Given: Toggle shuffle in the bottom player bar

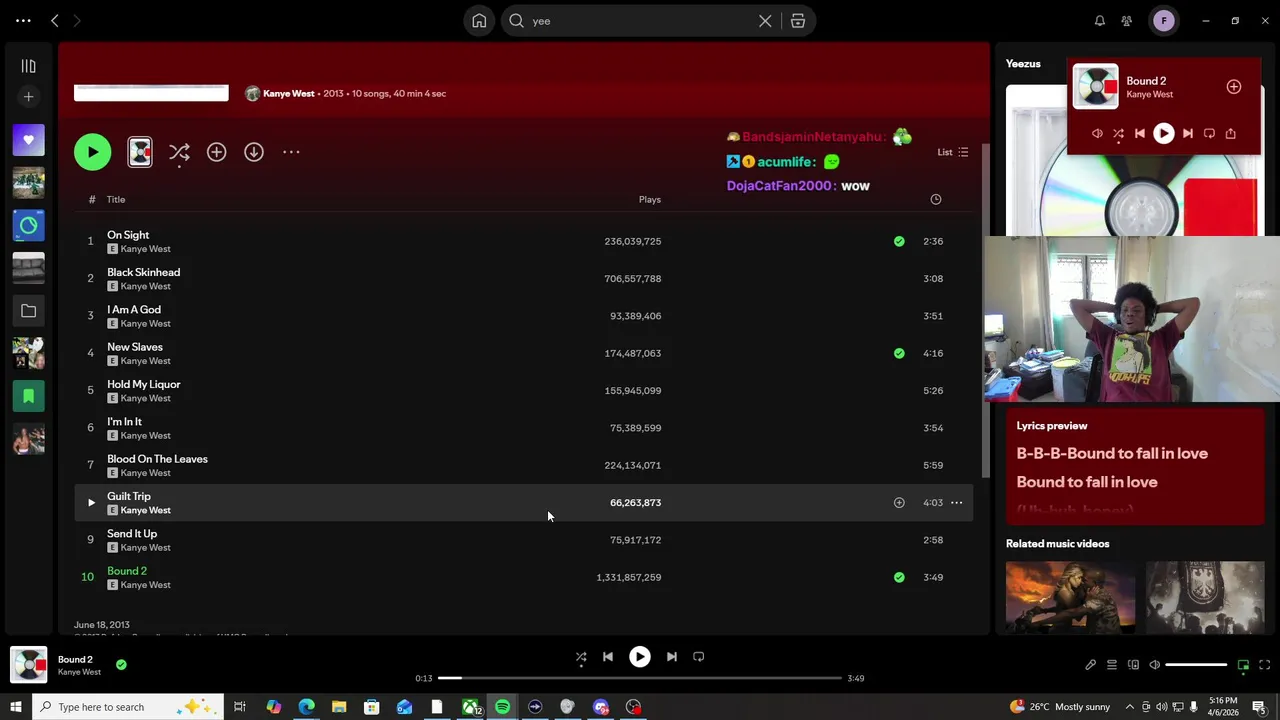Looking at the screenshot, I should (581, 657).
